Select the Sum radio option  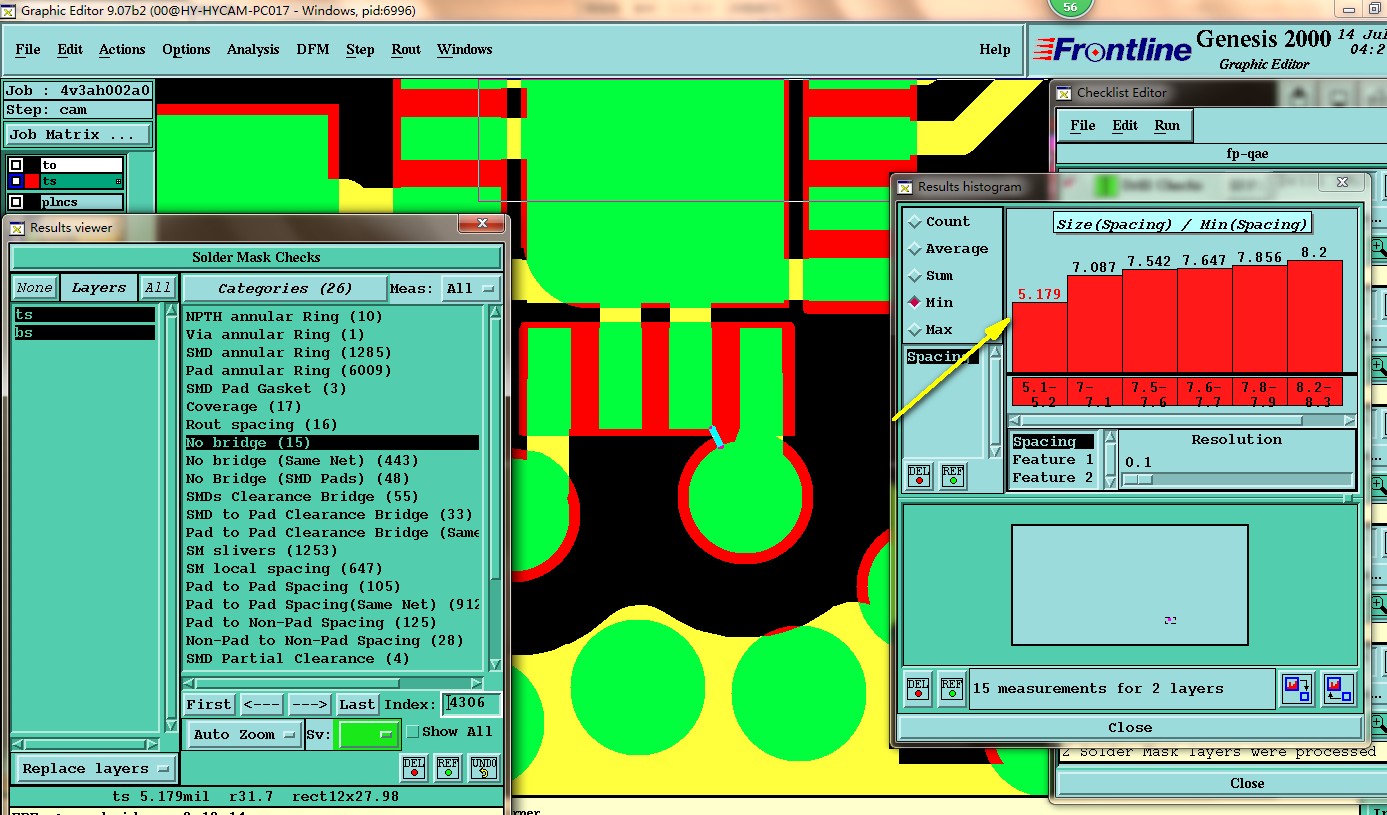tap(914, 276)
